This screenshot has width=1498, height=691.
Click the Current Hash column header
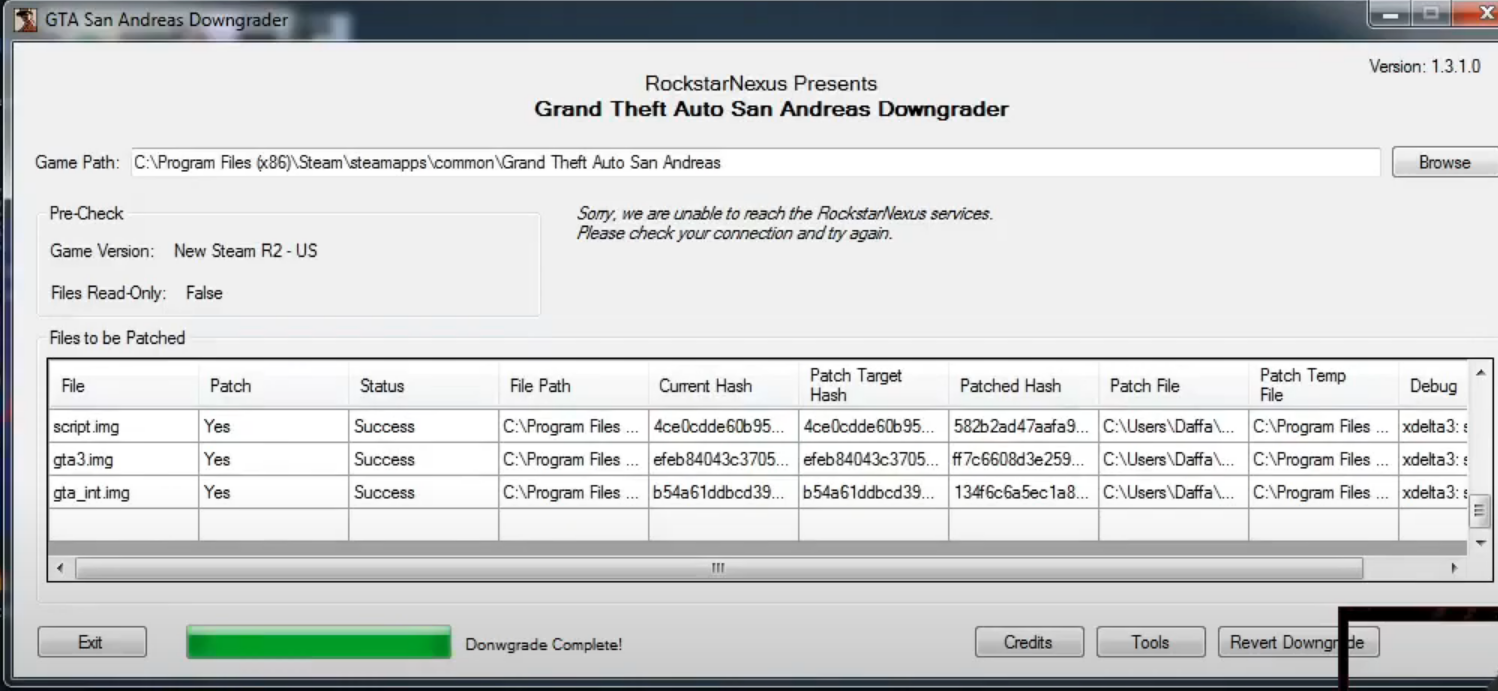723,385
